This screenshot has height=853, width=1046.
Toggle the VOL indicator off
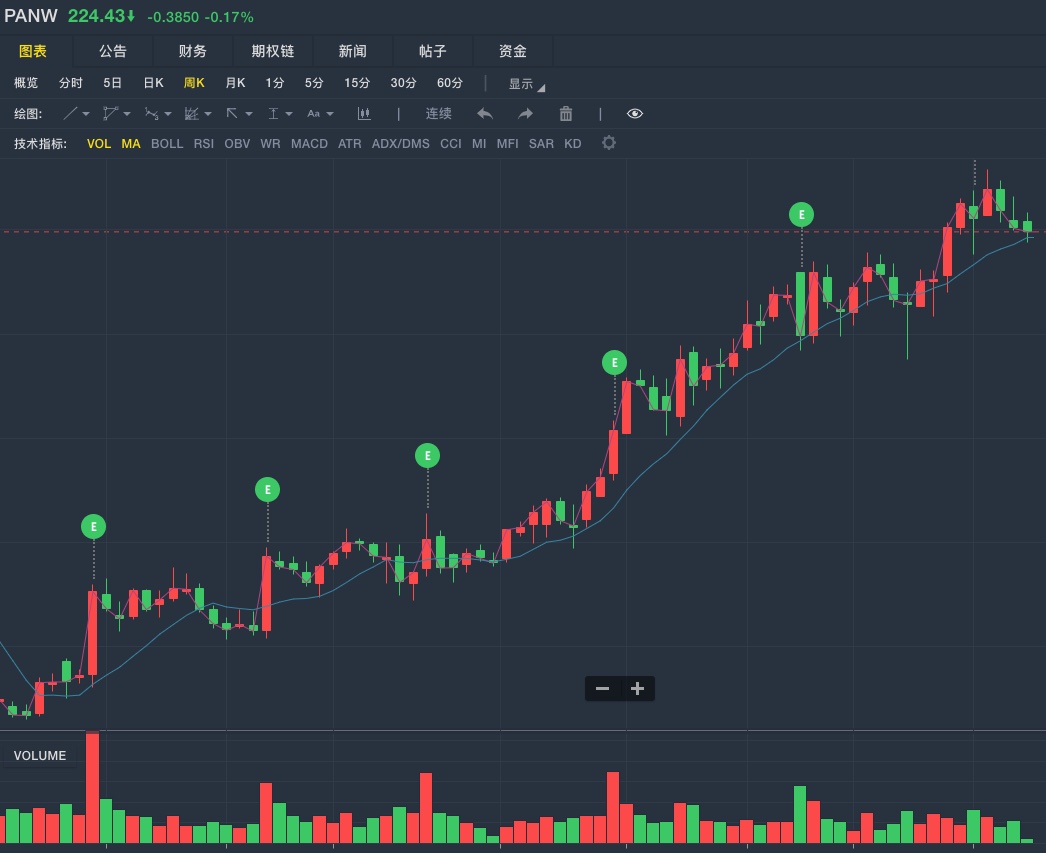pyautogui.click(x=99, y=144)
